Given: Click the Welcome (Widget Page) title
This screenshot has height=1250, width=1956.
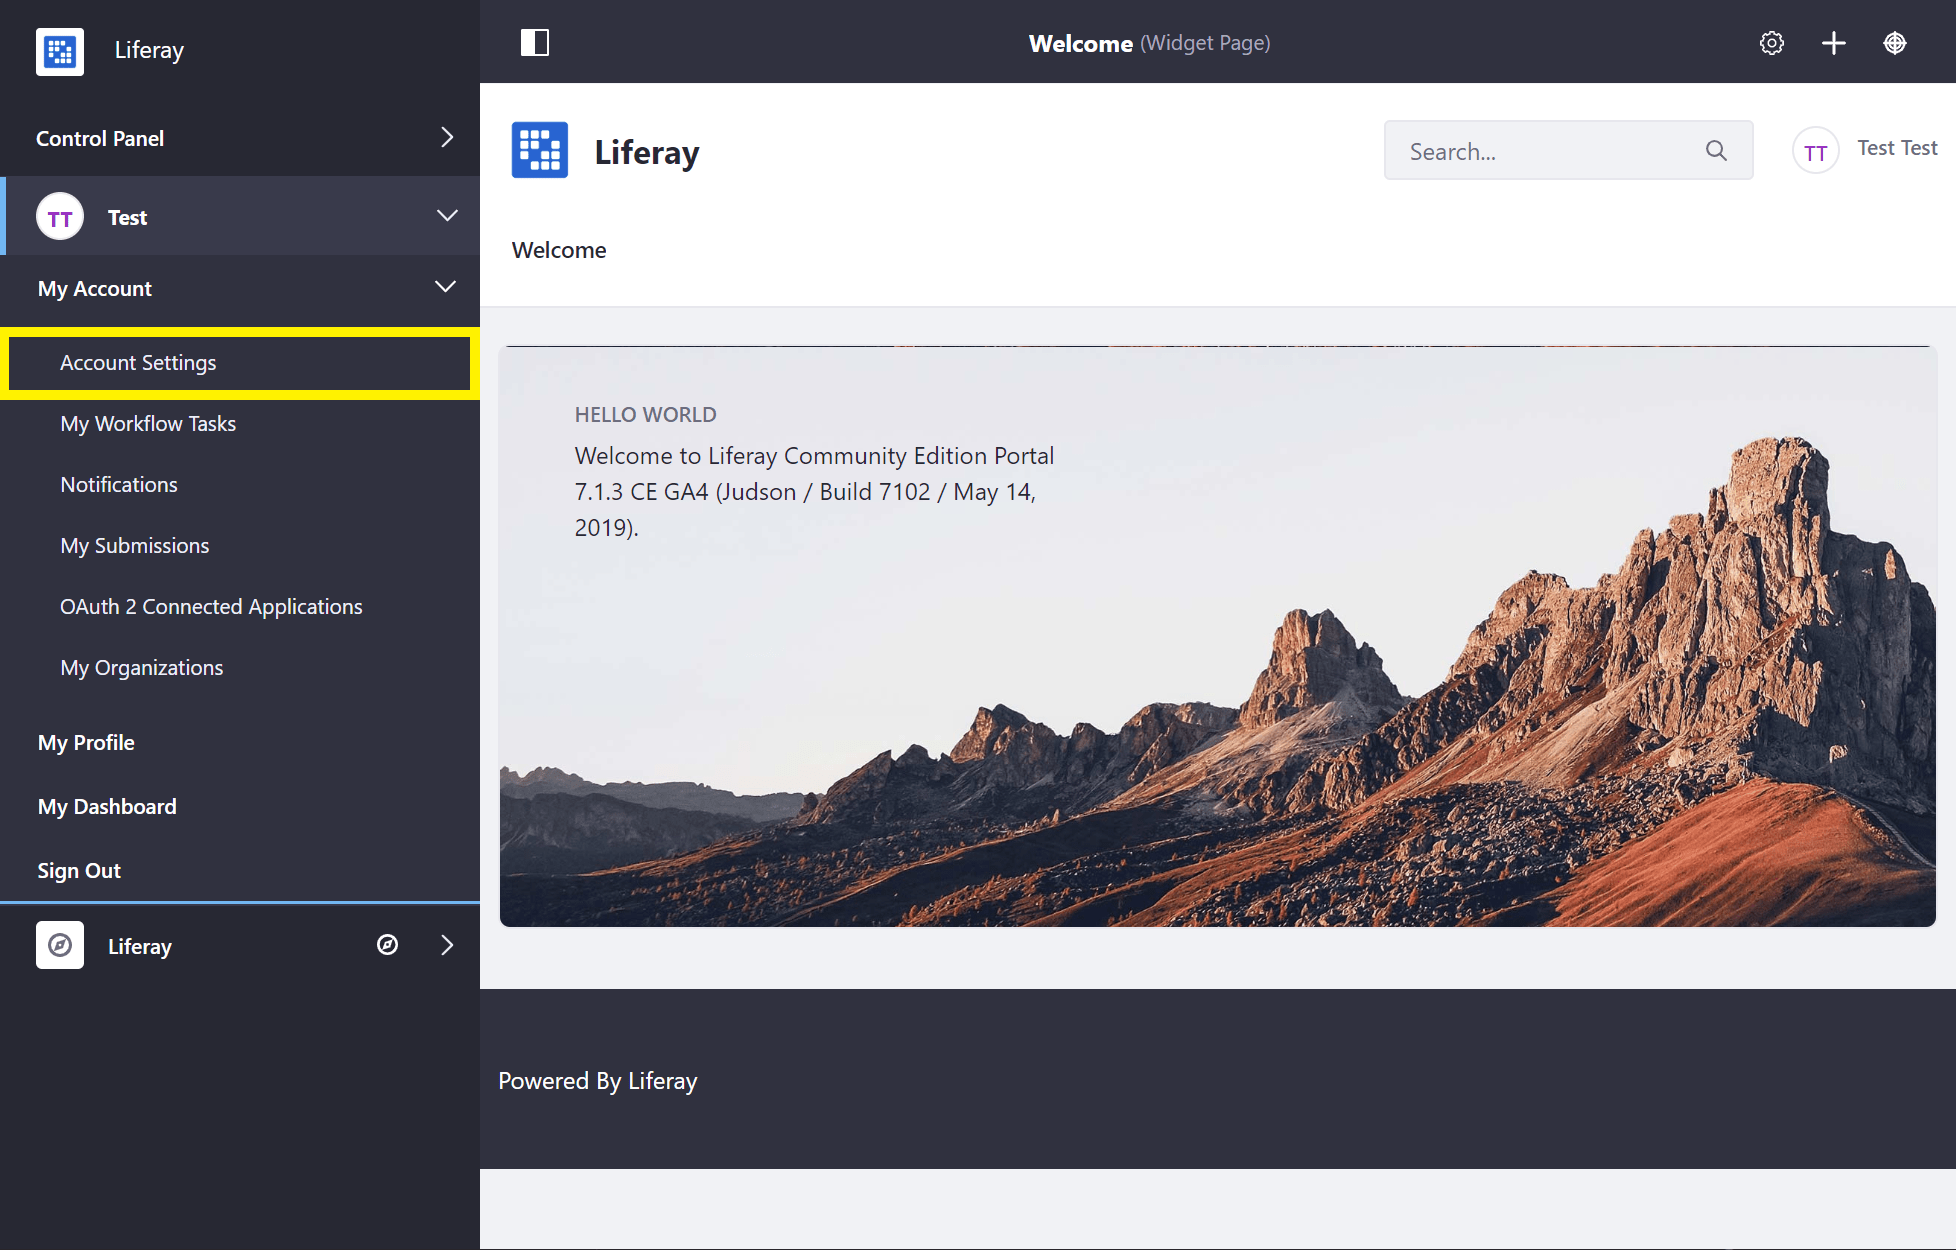Looking at the screenshot, I should click(1149, 43).
